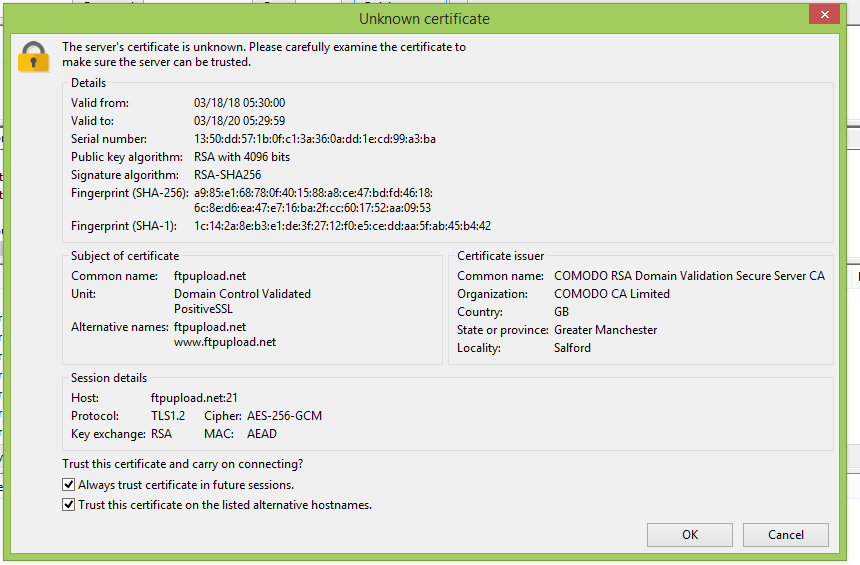The width and height of the screenshot is (860, 565).
Task: Click the Unknown certificate title bar
Action: [424, 19]
